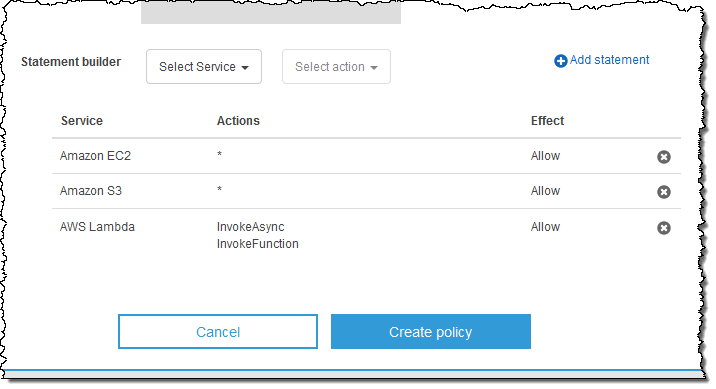Open the Select Service dropdown
Screen dimensions: 716x389
click(x=204, y=67)
